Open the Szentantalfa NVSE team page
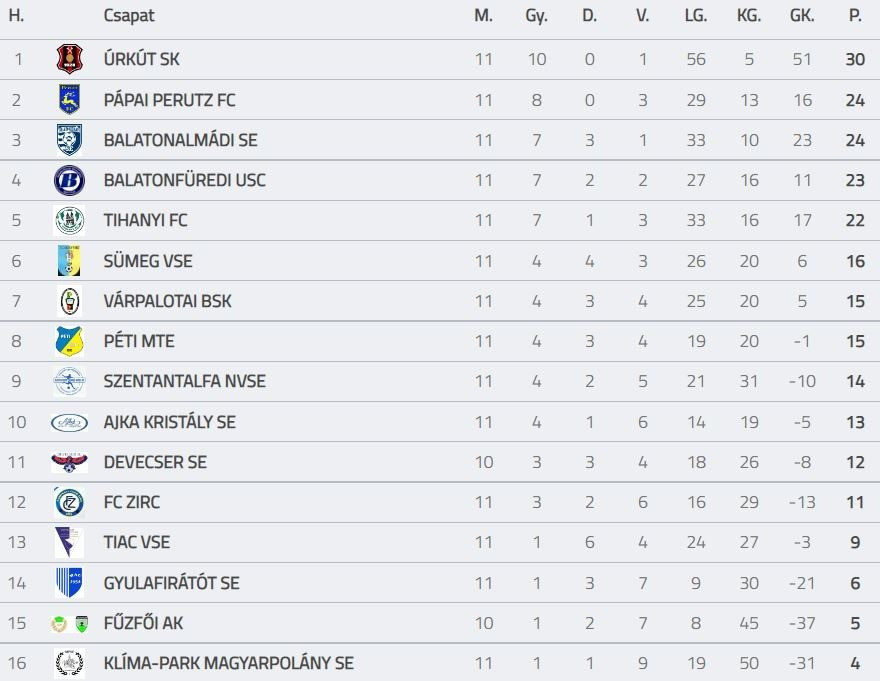Screen dimensions: 880x681 pos(184,381)
